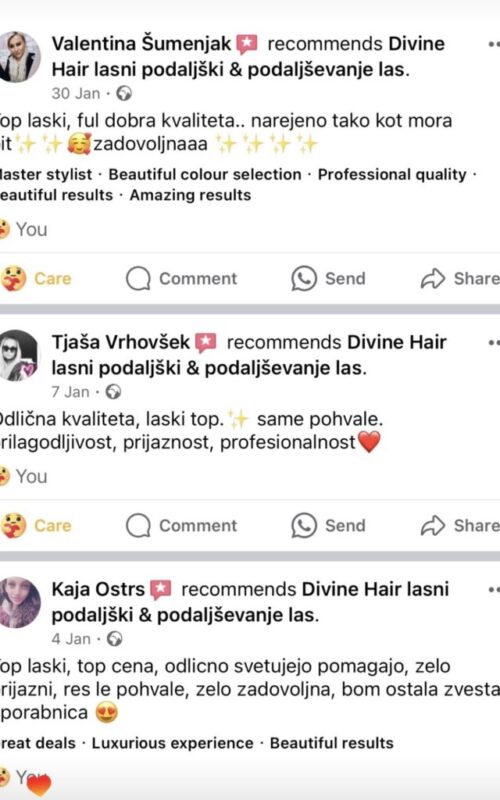Open Kaja Ostrs's profile name link

tap(98, 589)
